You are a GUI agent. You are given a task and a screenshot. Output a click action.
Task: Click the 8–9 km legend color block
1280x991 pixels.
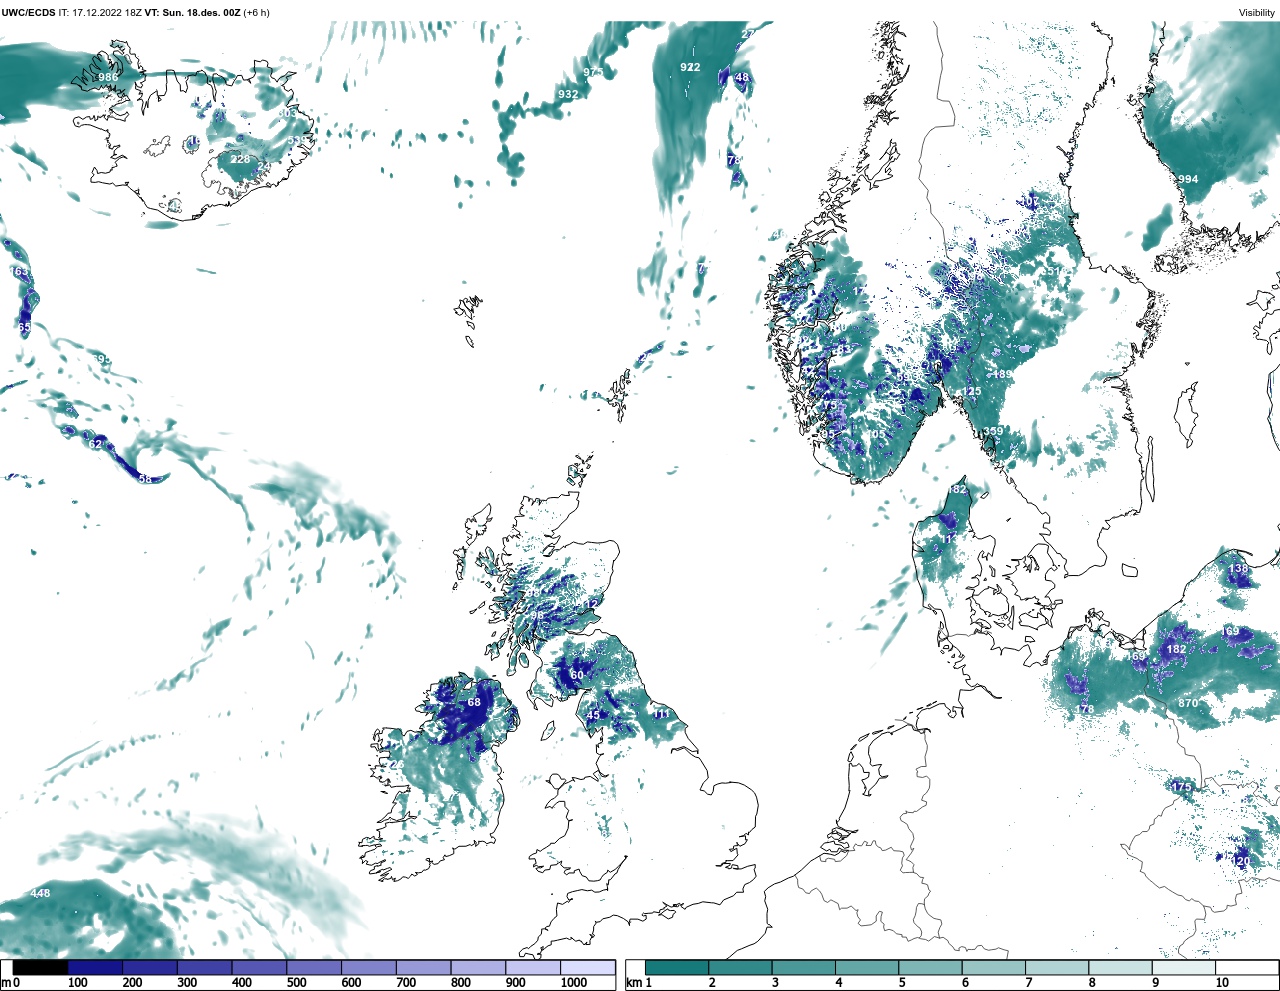[1120, 967]
